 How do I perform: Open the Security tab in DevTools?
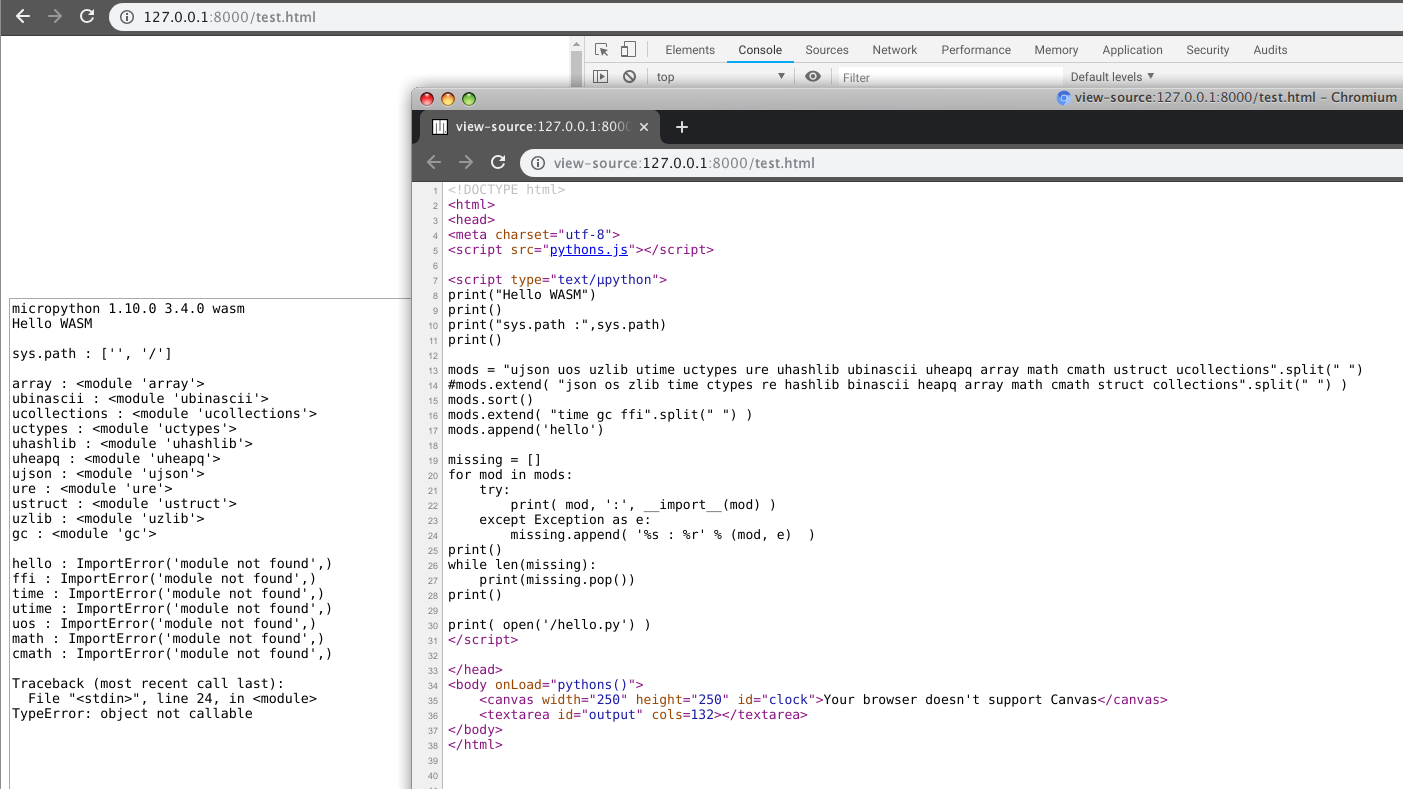click(1208, 50)
